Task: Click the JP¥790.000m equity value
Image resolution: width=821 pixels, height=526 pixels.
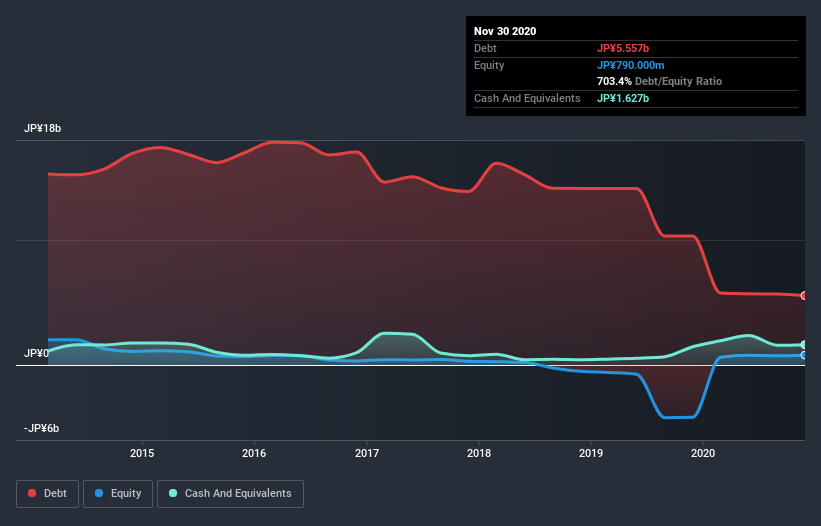Action: coord(630,65)
